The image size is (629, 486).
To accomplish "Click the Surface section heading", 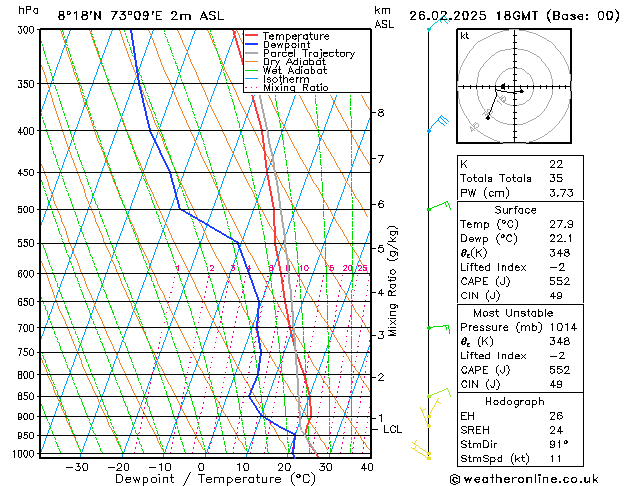I will 515,210.
